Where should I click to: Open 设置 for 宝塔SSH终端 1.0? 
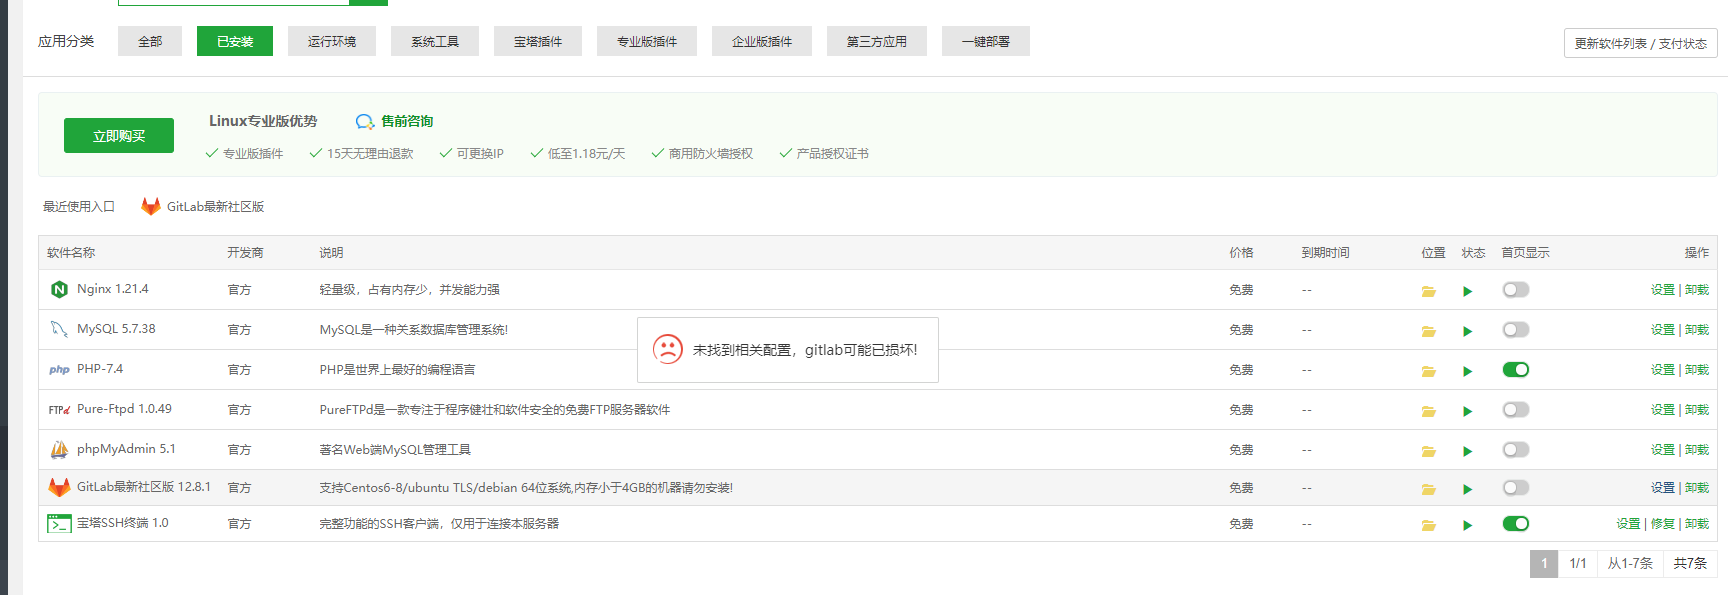pyautogui.click(x=1628, y=524)
